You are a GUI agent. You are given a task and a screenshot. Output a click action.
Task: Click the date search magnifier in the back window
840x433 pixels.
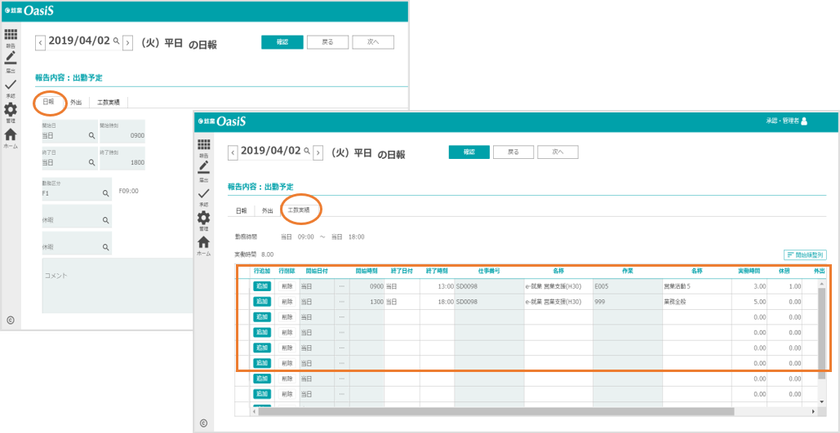pos(116,41)
